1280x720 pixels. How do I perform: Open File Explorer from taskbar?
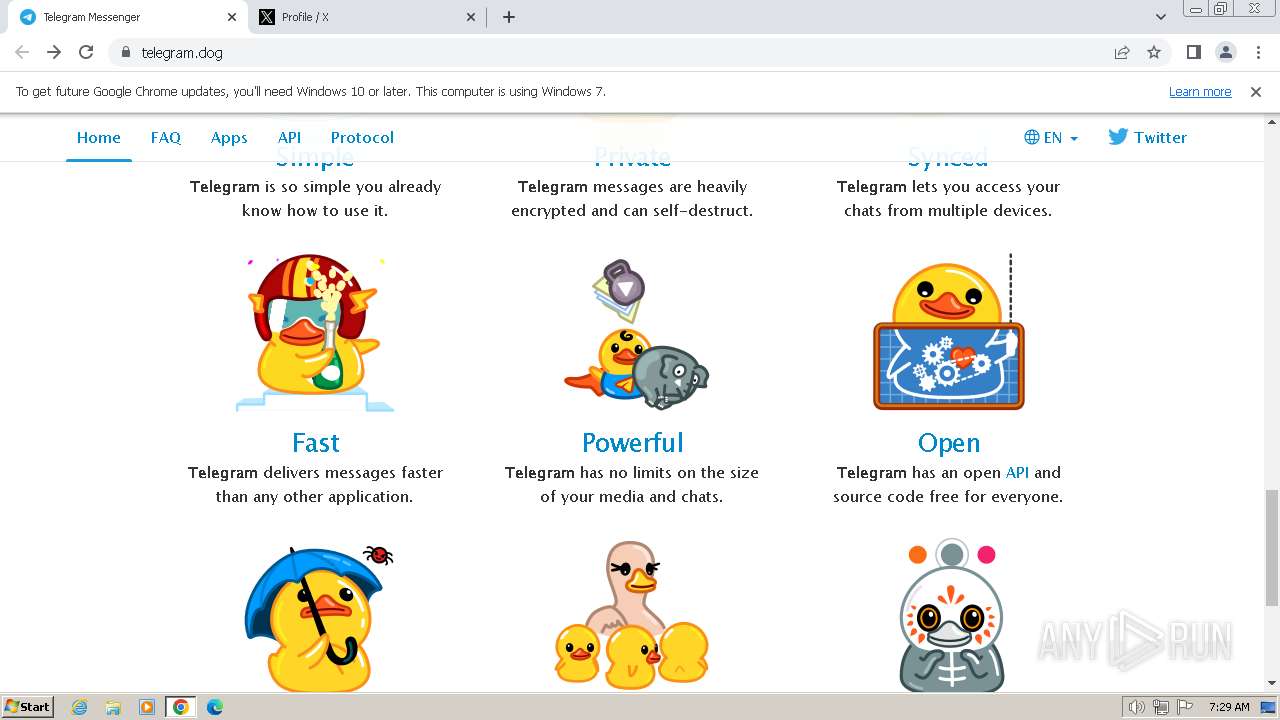[x=113, y=707]
